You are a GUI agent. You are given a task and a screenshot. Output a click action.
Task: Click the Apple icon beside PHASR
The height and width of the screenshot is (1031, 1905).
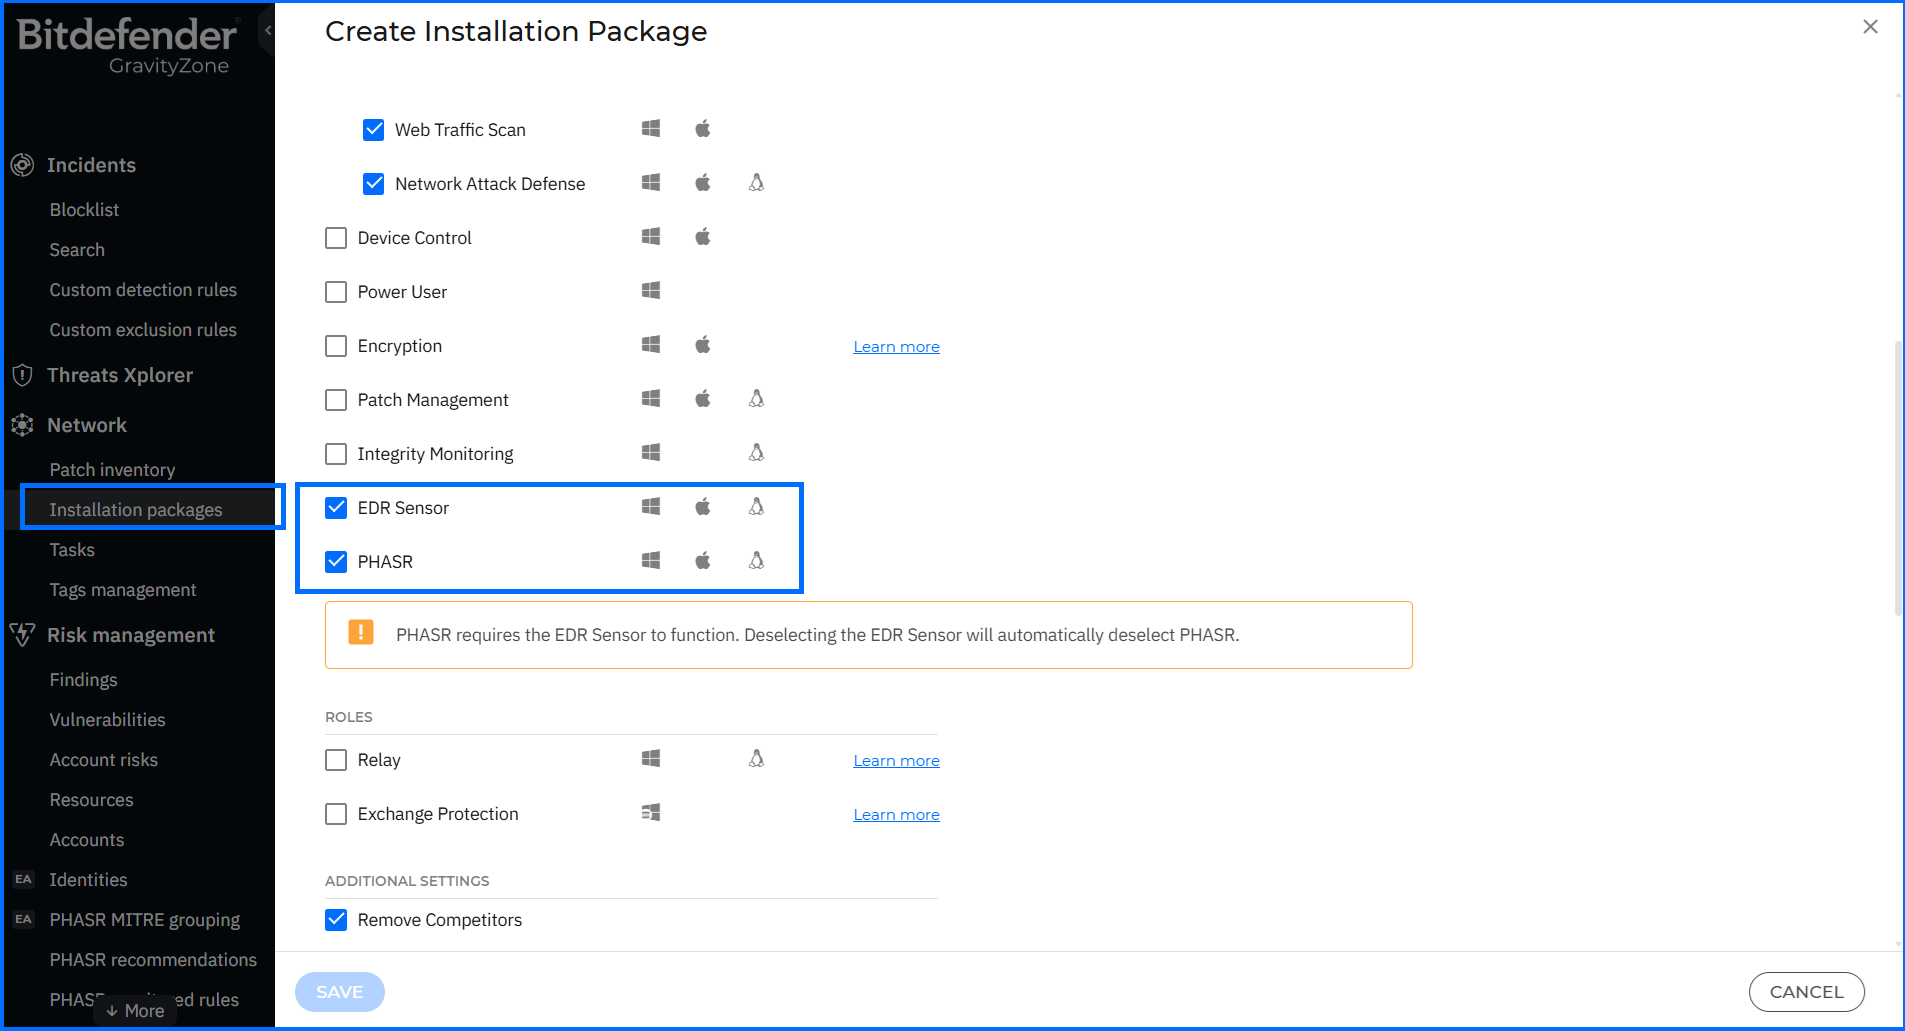(703, 561)
